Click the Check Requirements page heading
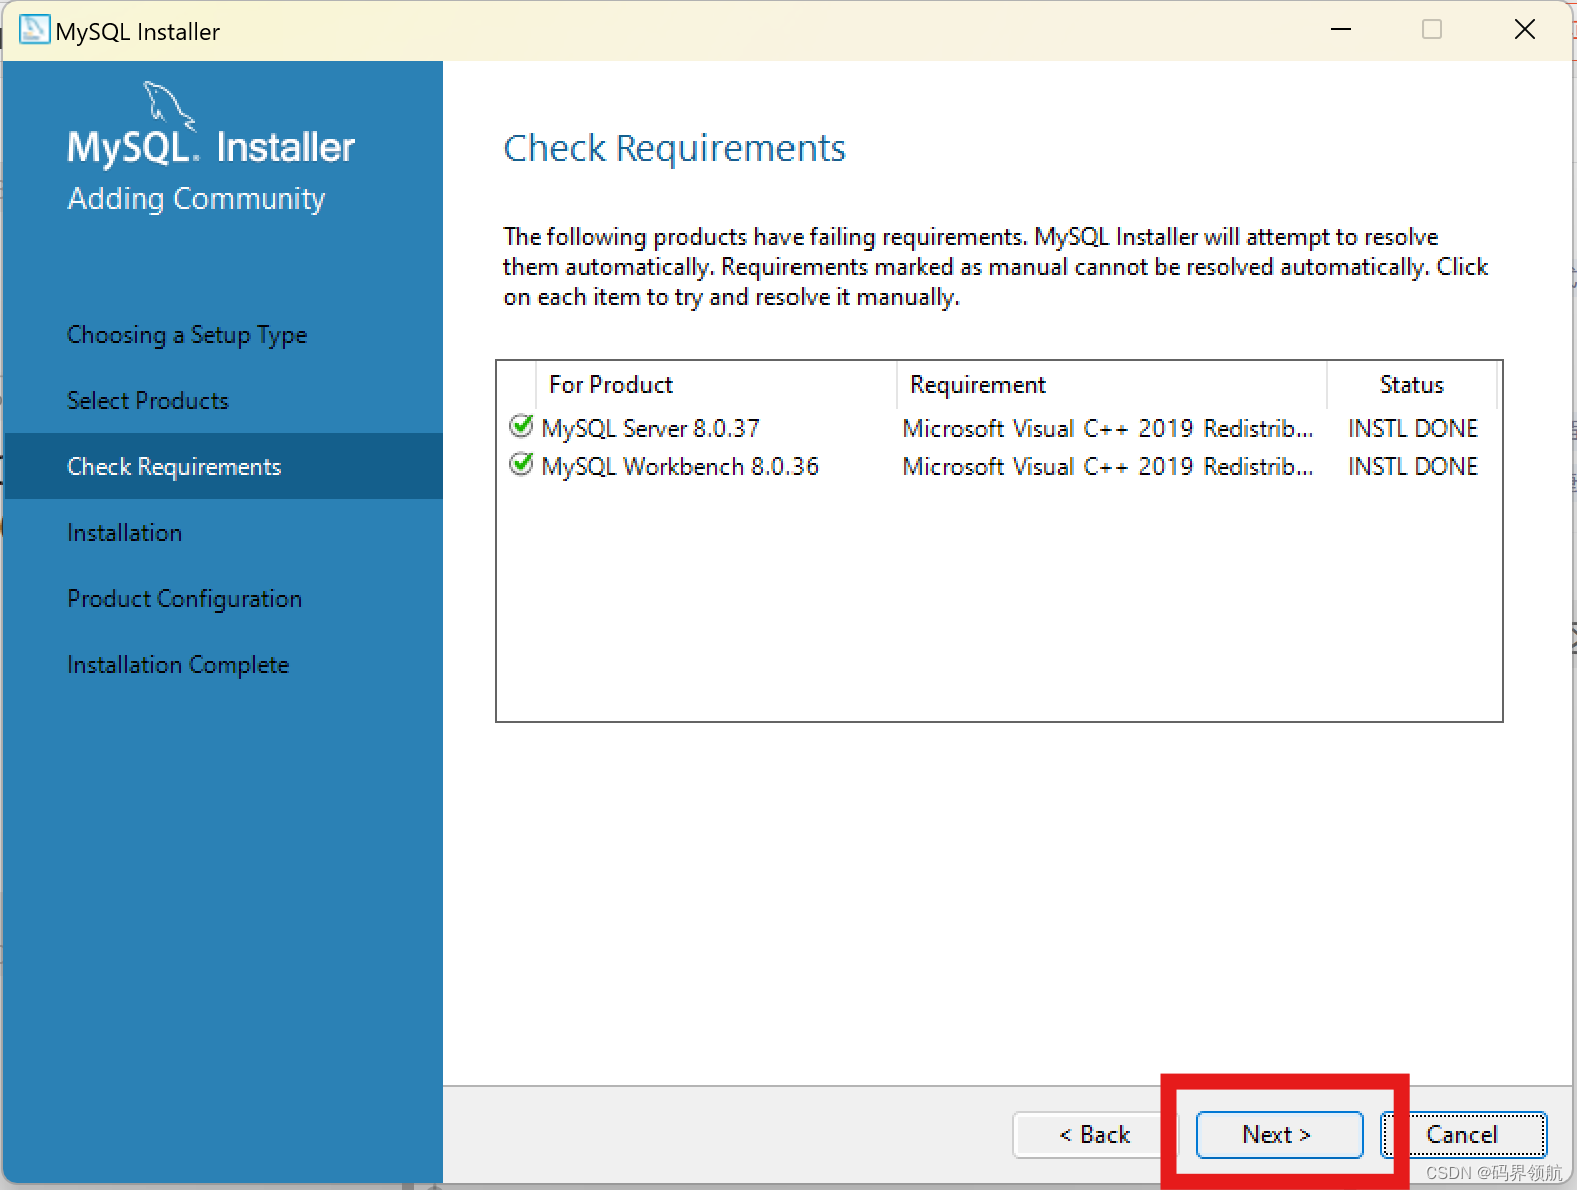This screenshot has height=1191, width=1578. [675, 148]
